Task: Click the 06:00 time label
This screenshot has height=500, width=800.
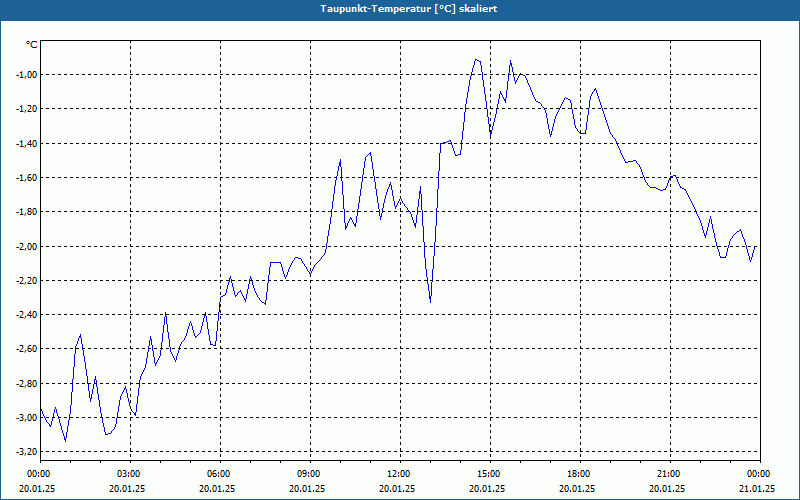Action: 220,474
